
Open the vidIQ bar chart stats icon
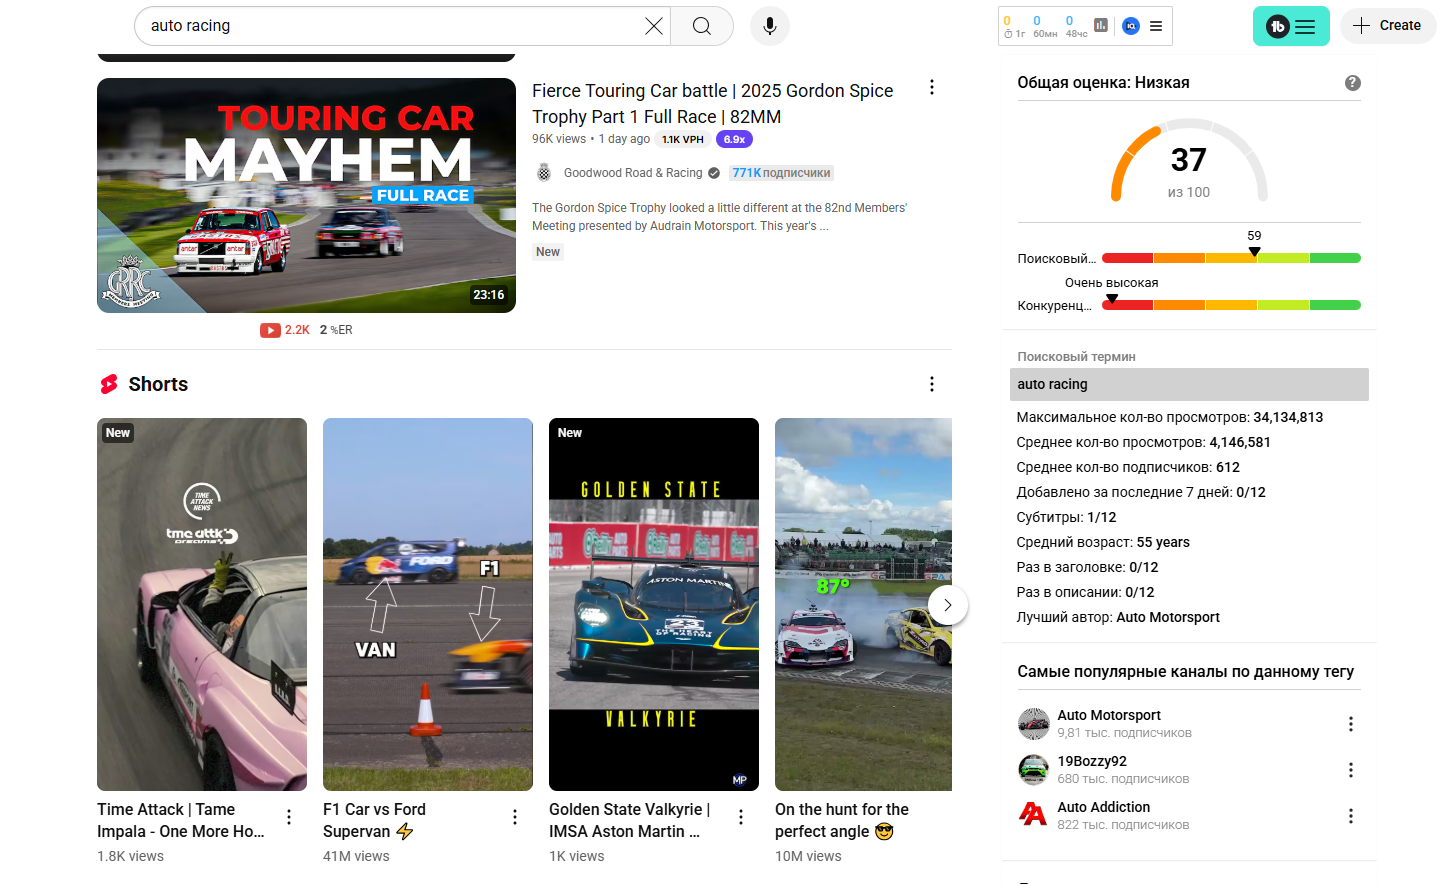pyautogui.click(x=1101, y=25)
